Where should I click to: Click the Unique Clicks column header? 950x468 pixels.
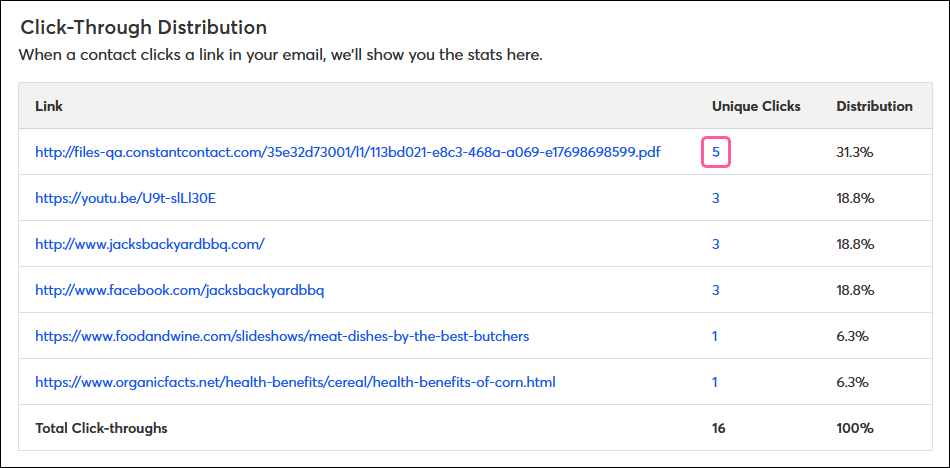pyautogui.click(x=756, y=106)
